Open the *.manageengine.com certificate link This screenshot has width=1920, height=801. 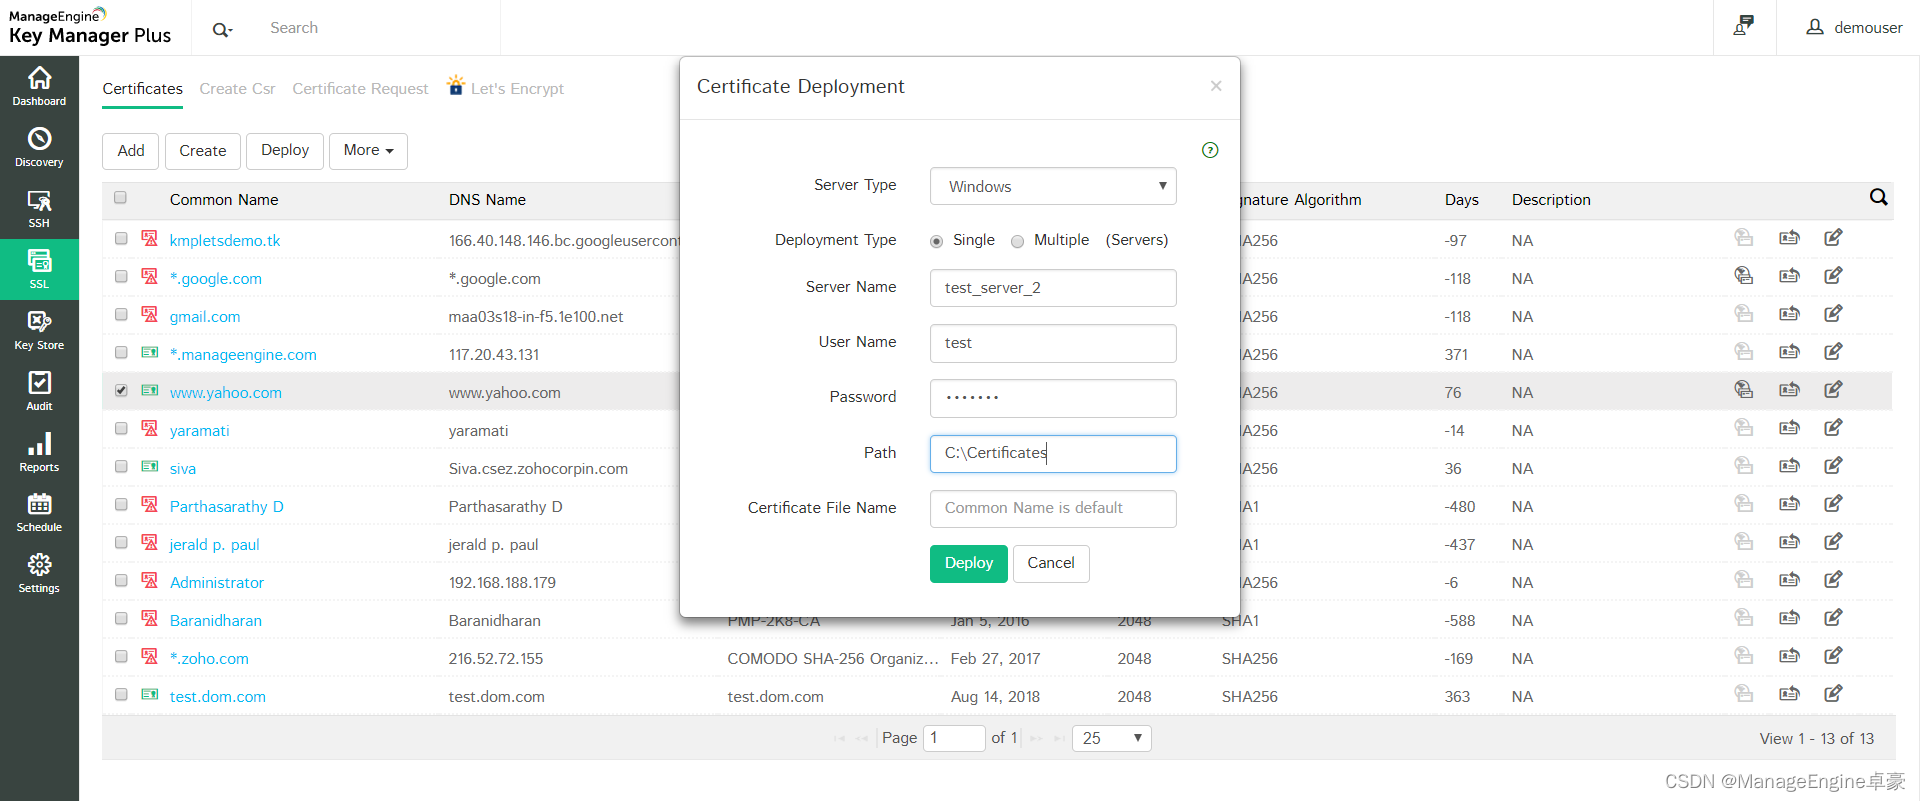243,355
